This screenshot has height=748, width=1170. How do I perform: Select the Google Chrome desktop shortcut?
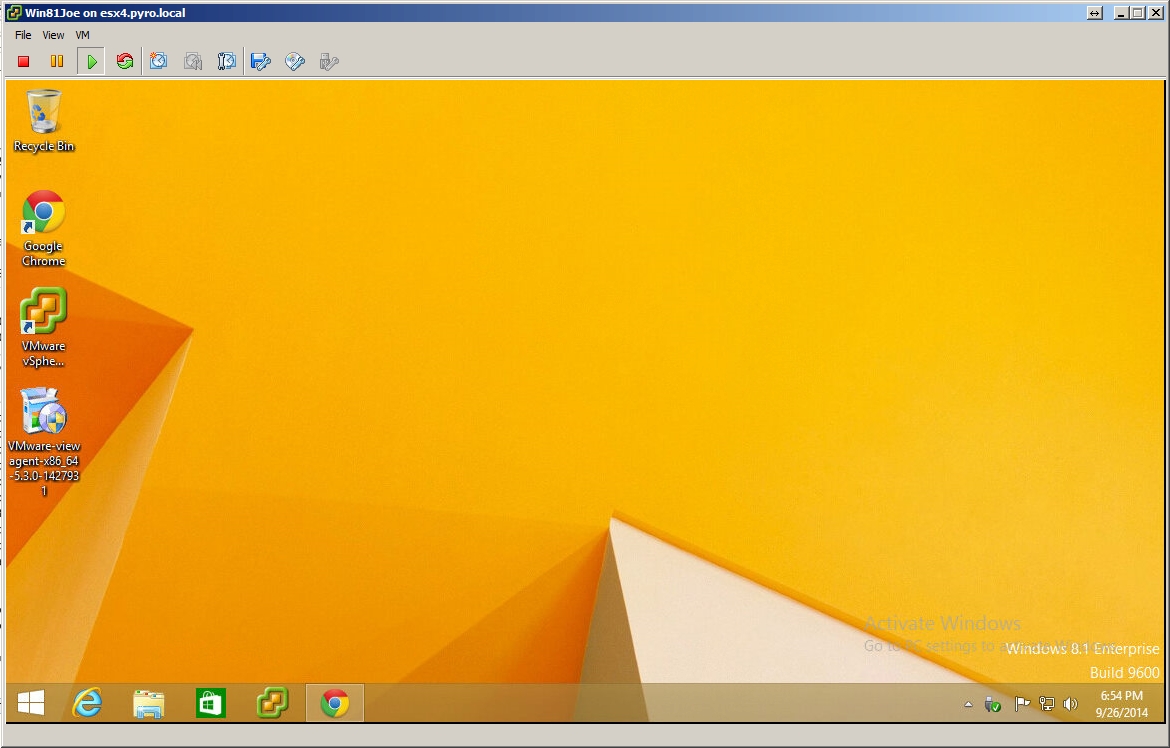(44, 213)
